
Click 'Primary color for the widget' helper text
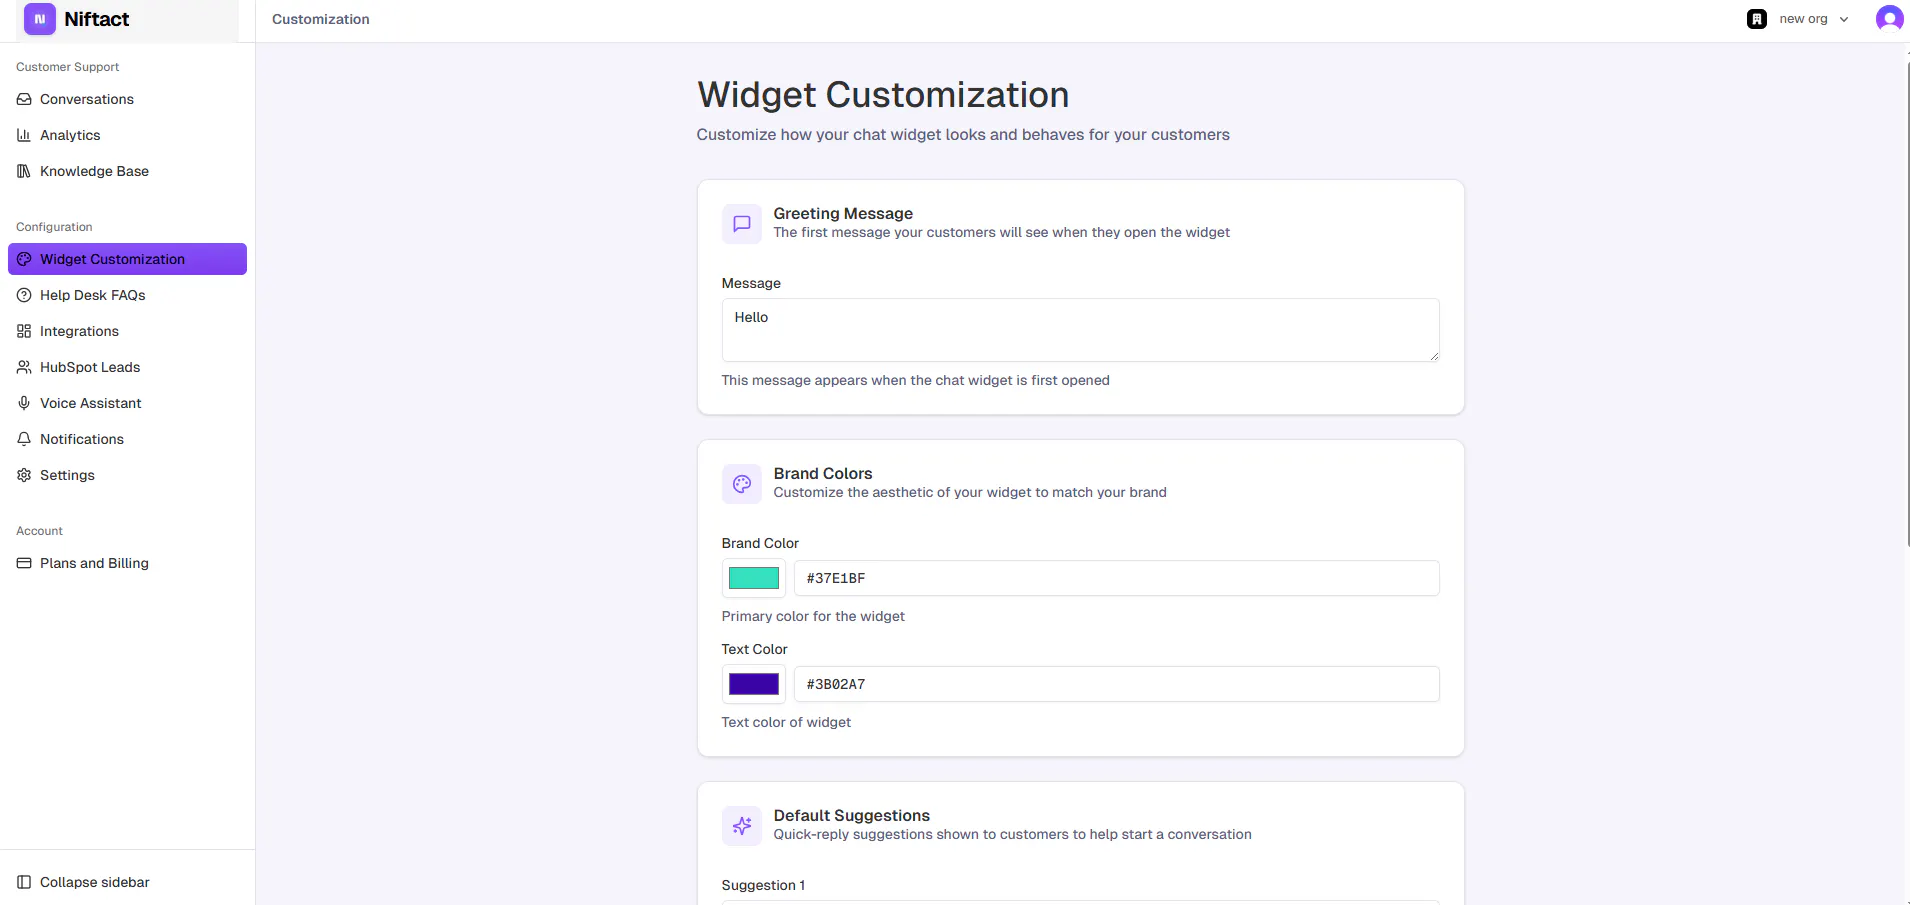click(x=813, y=616)
